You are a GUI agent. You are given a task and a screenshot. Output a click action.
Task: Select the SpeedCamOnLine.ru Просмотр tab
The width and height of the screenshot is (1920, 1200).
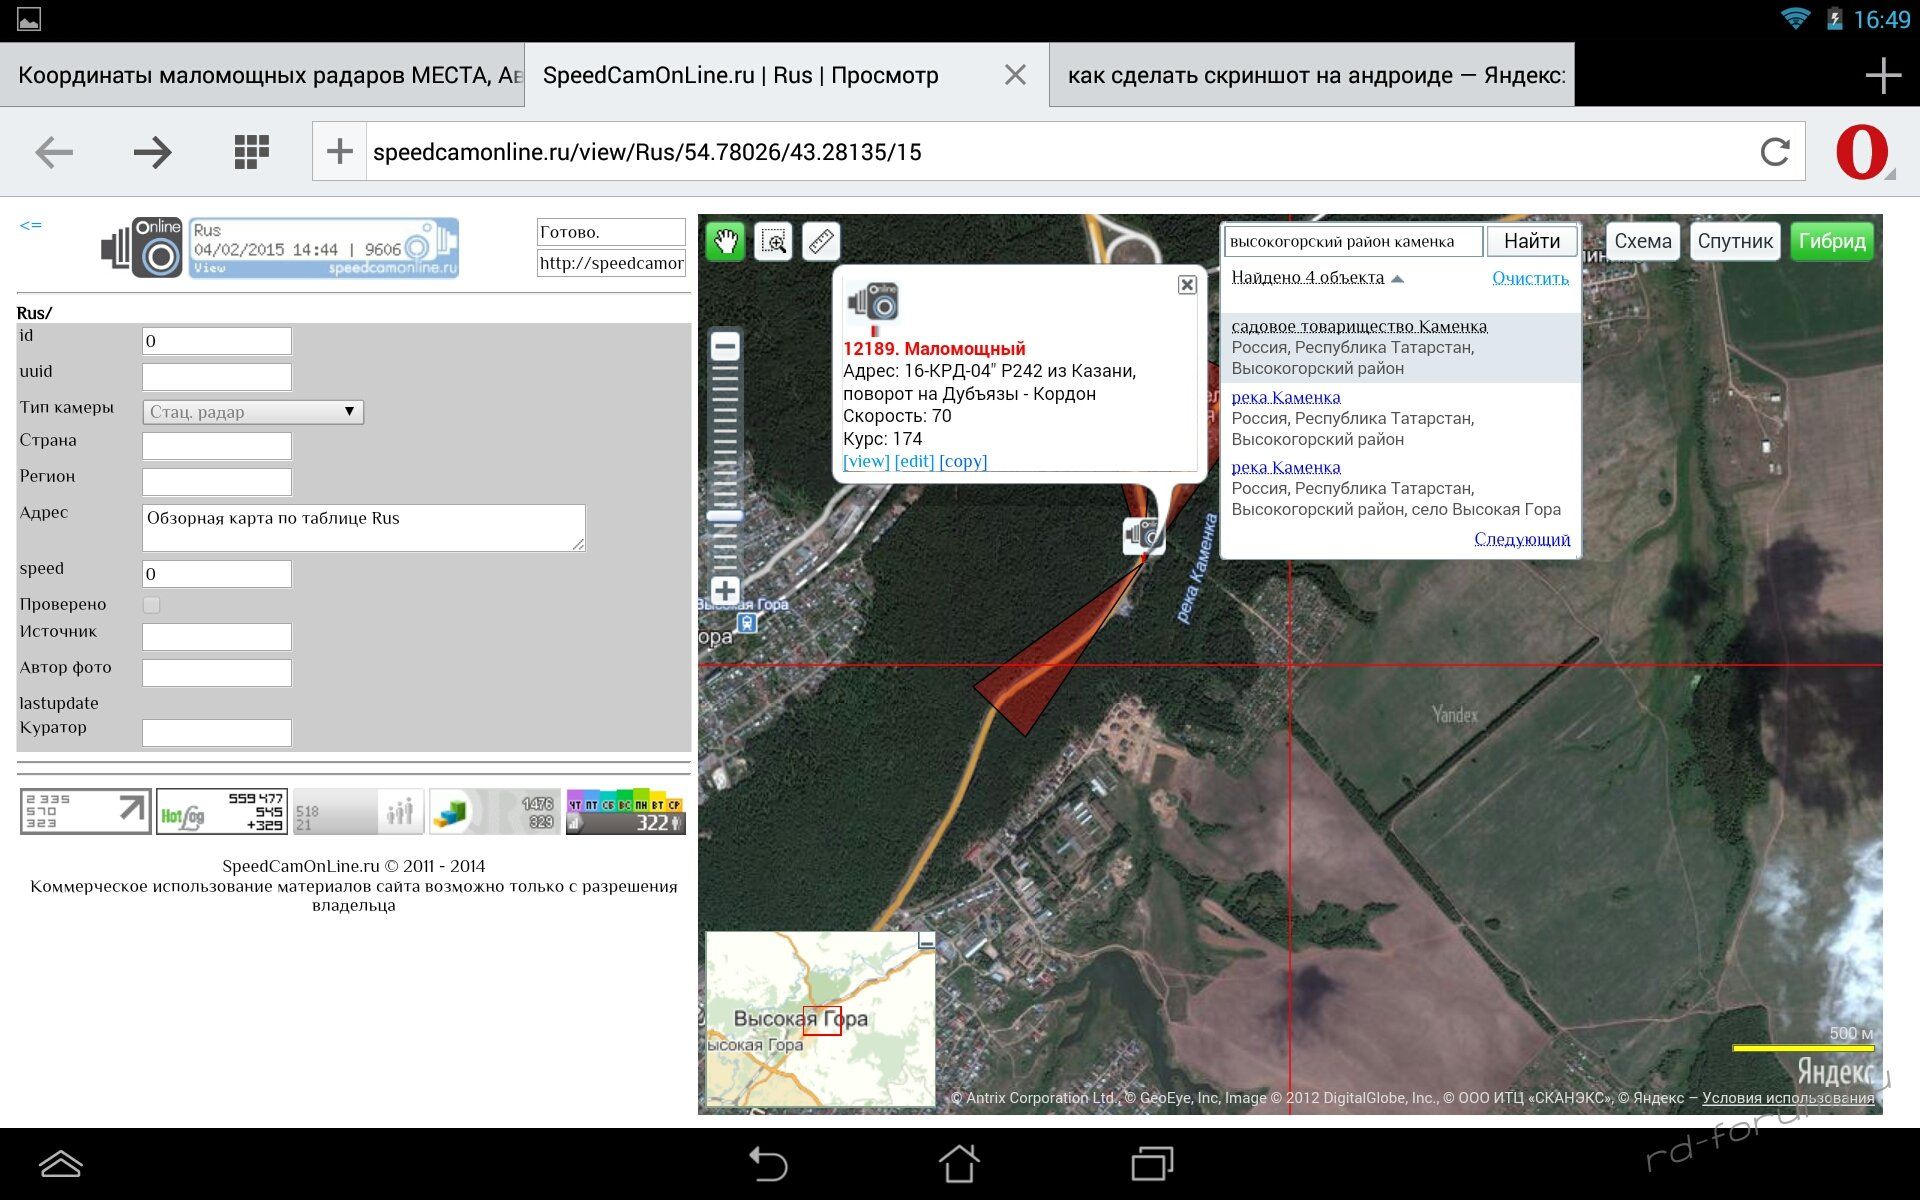(741, 75)
